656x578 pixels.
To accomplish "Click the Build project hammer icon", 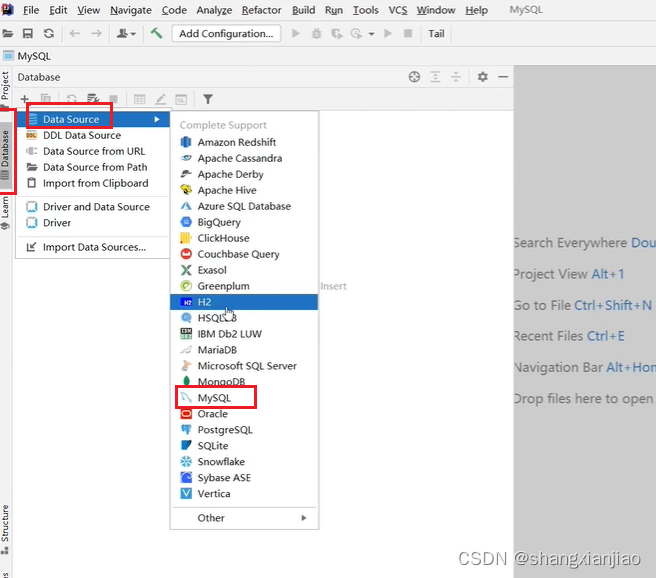I will point(156,33).
